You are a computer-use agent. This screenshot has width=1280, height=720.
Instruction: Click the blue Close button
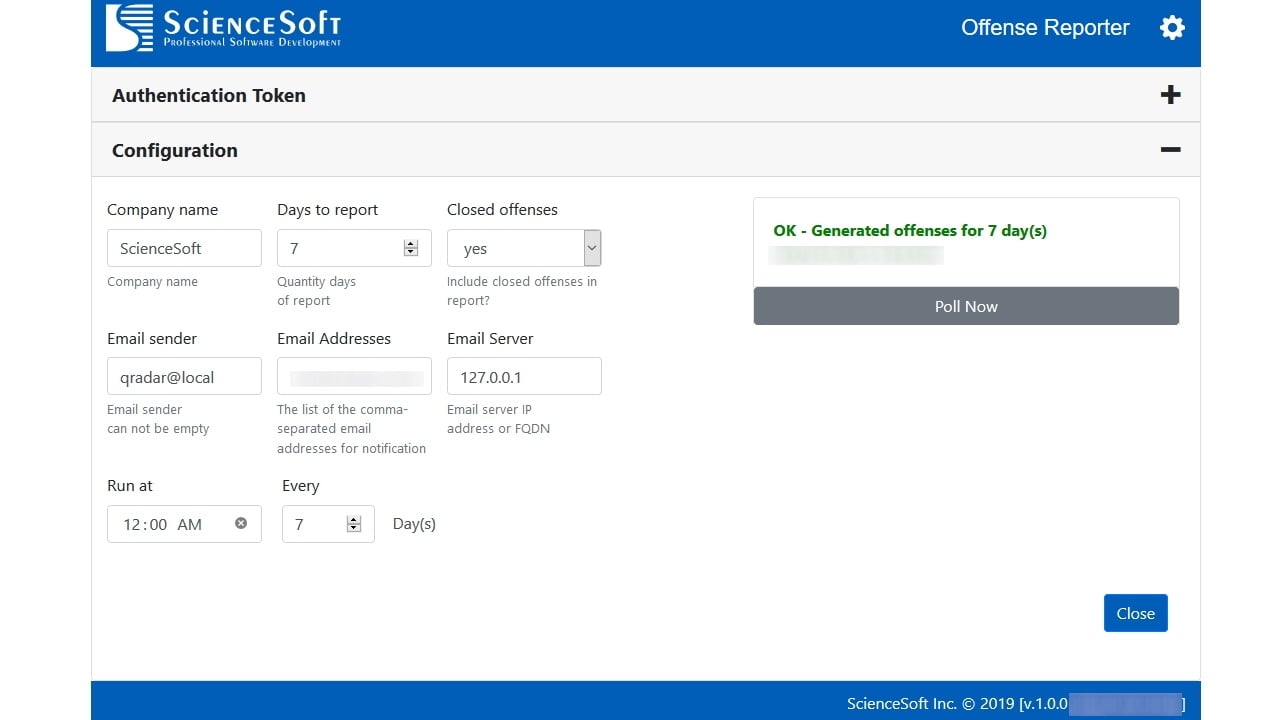(1135, 613)
